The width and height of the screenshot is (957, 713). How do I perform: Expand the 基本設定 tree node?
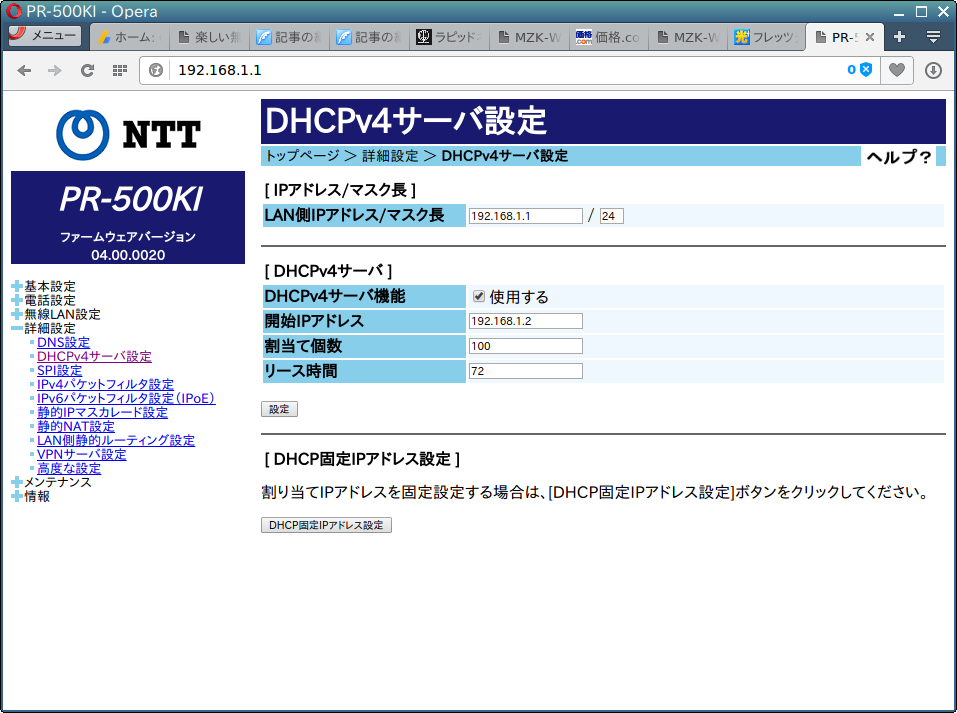16,286
